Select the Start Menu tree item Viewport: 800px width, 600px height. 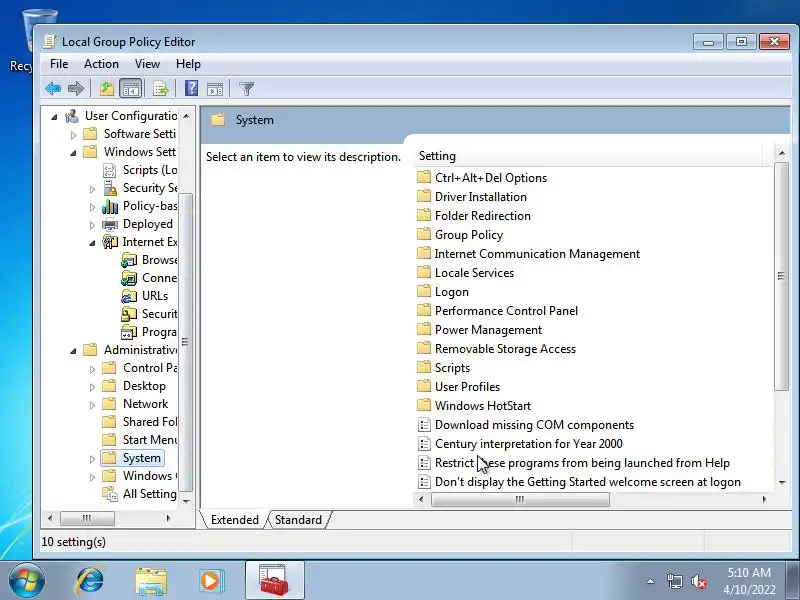(139, 440)
